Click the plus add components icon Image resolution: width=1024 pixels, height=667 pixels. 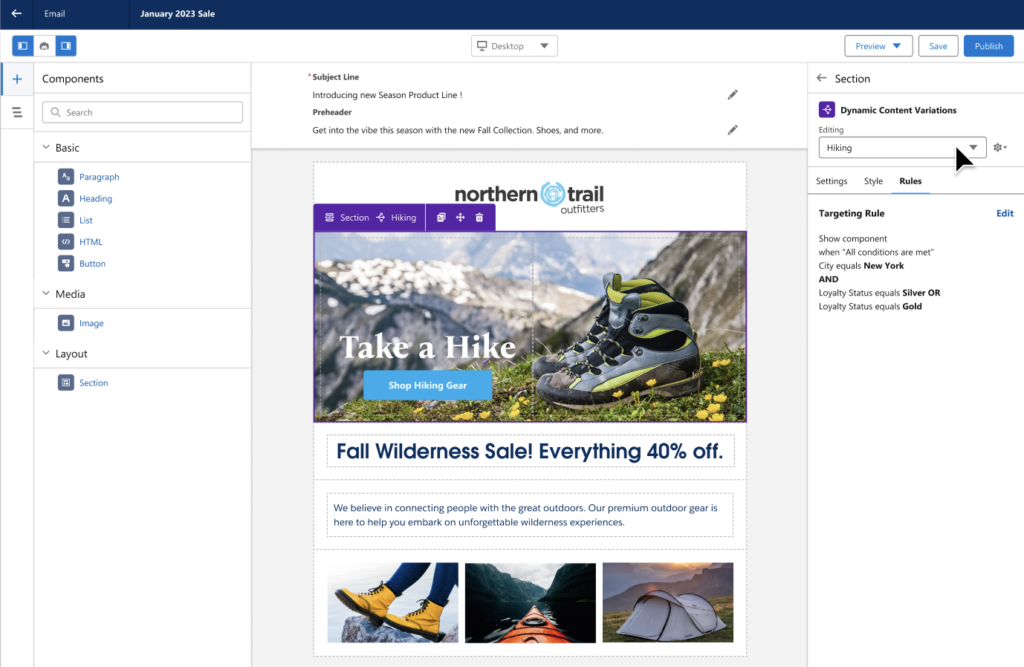pos(17,79)
